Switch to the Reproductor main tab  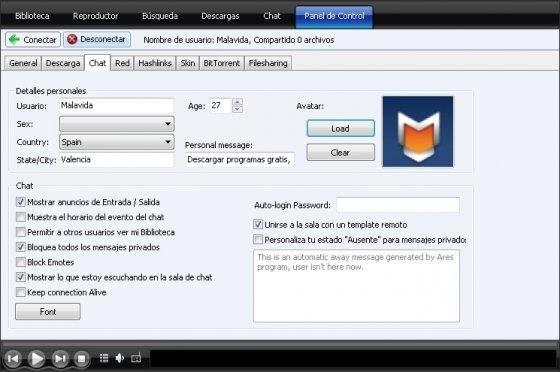[95, 16]
